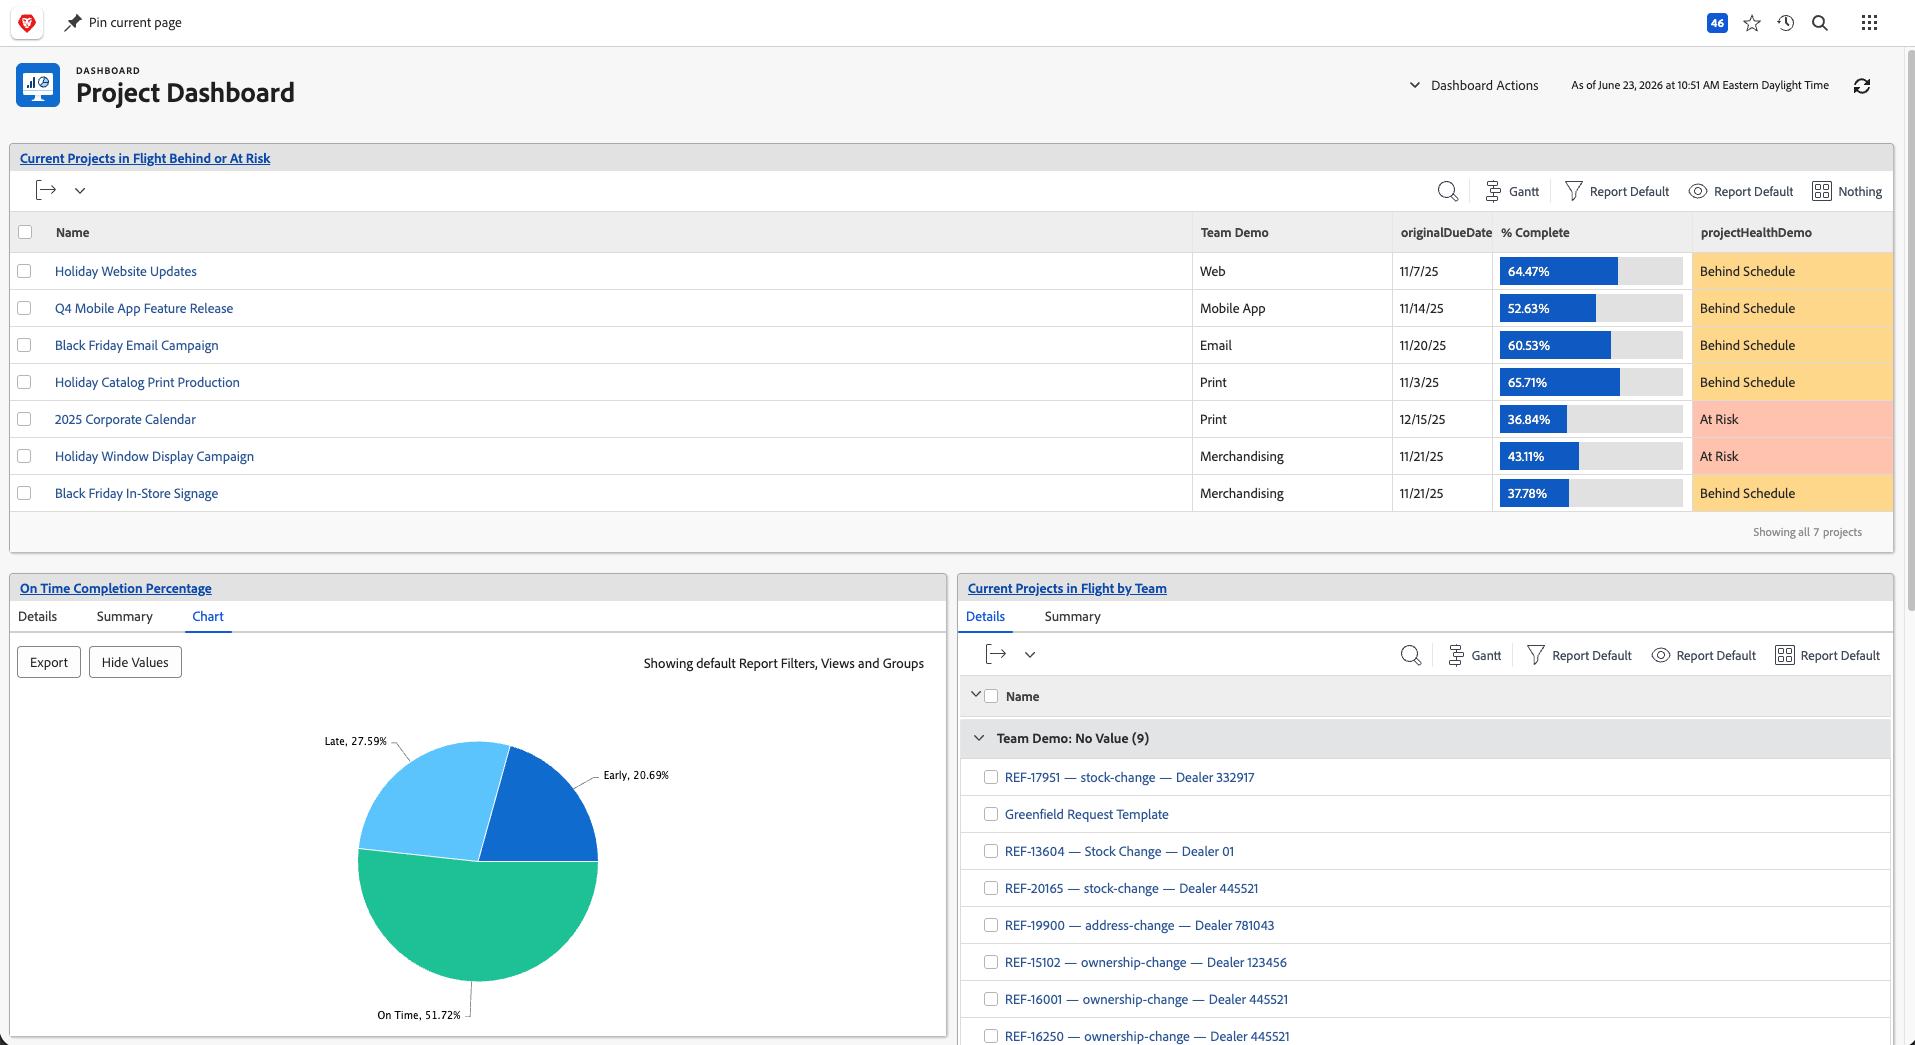Open filter Report Default in Behind or At Risk report
This screenshot has width=1915, height=1045.
pyautogui.click(x=1617, y=191)
